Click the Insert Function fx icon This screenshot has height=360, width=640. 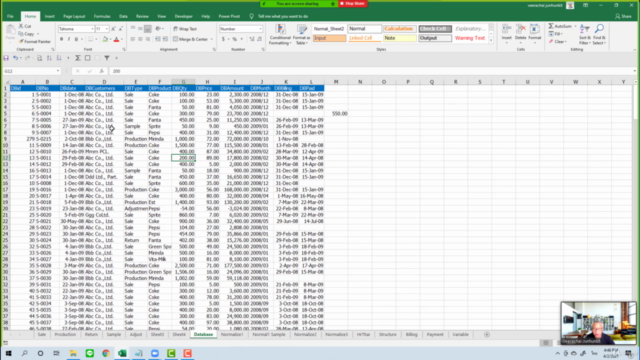tap(102, 71)
